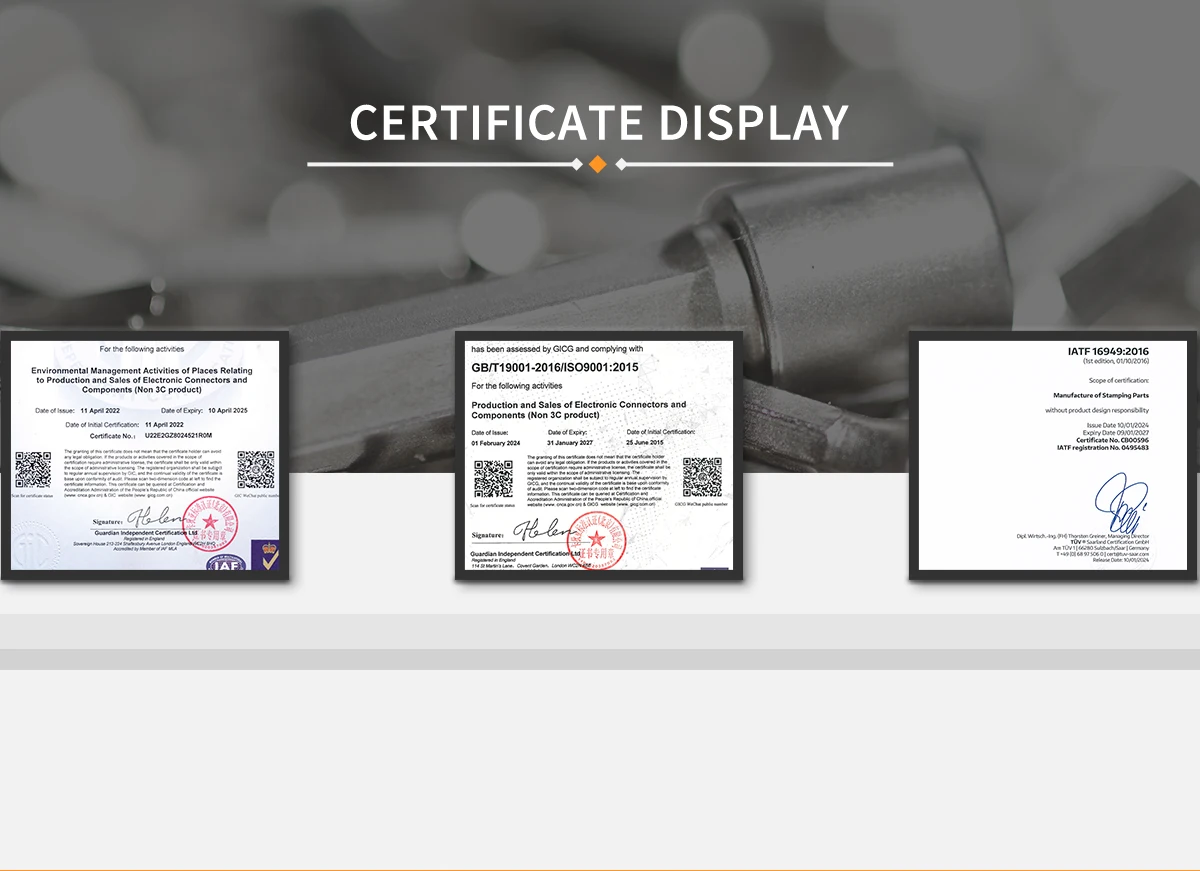
Task: Open the GB/T19001-2016/ISO9001:2015 certificate image
Action: pos(599,456)
